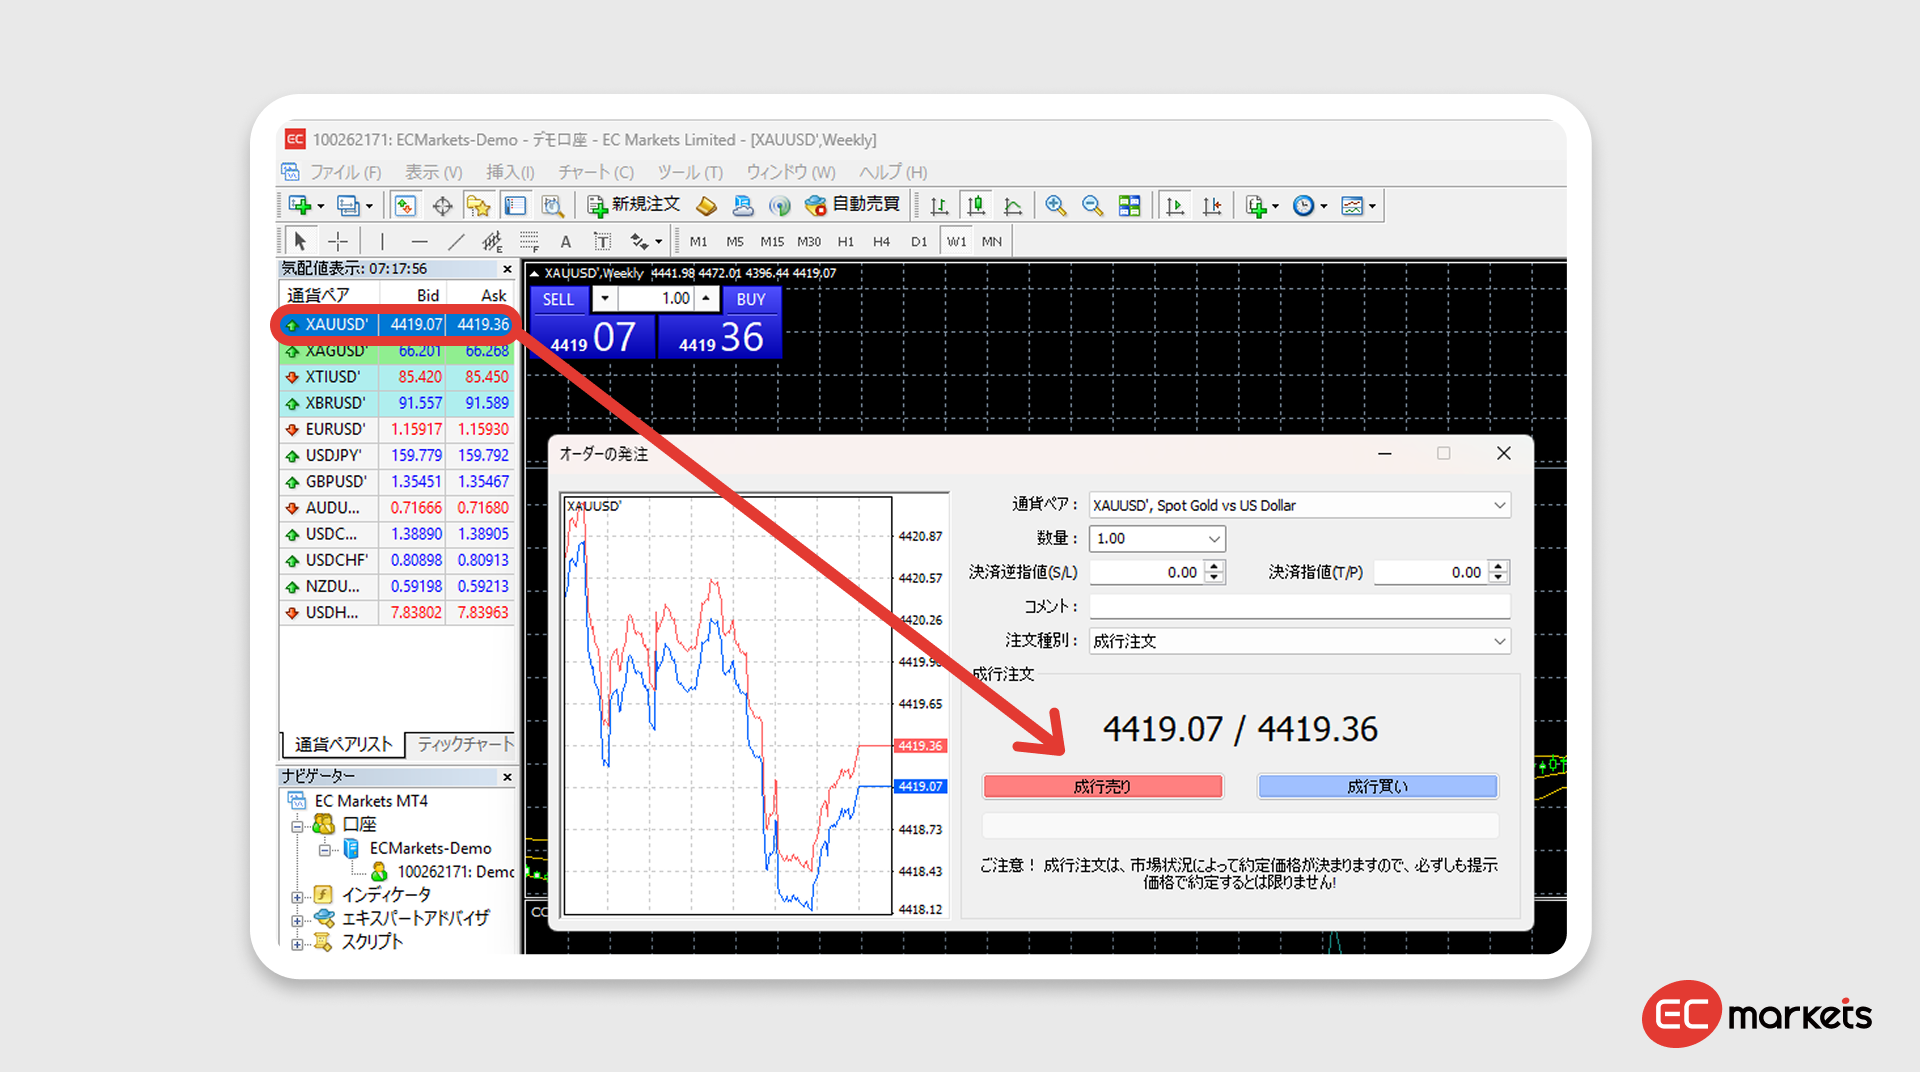Open the MetaEditor yellow book icon
The image size is (1920, 1072).
(x=707, y=206)
